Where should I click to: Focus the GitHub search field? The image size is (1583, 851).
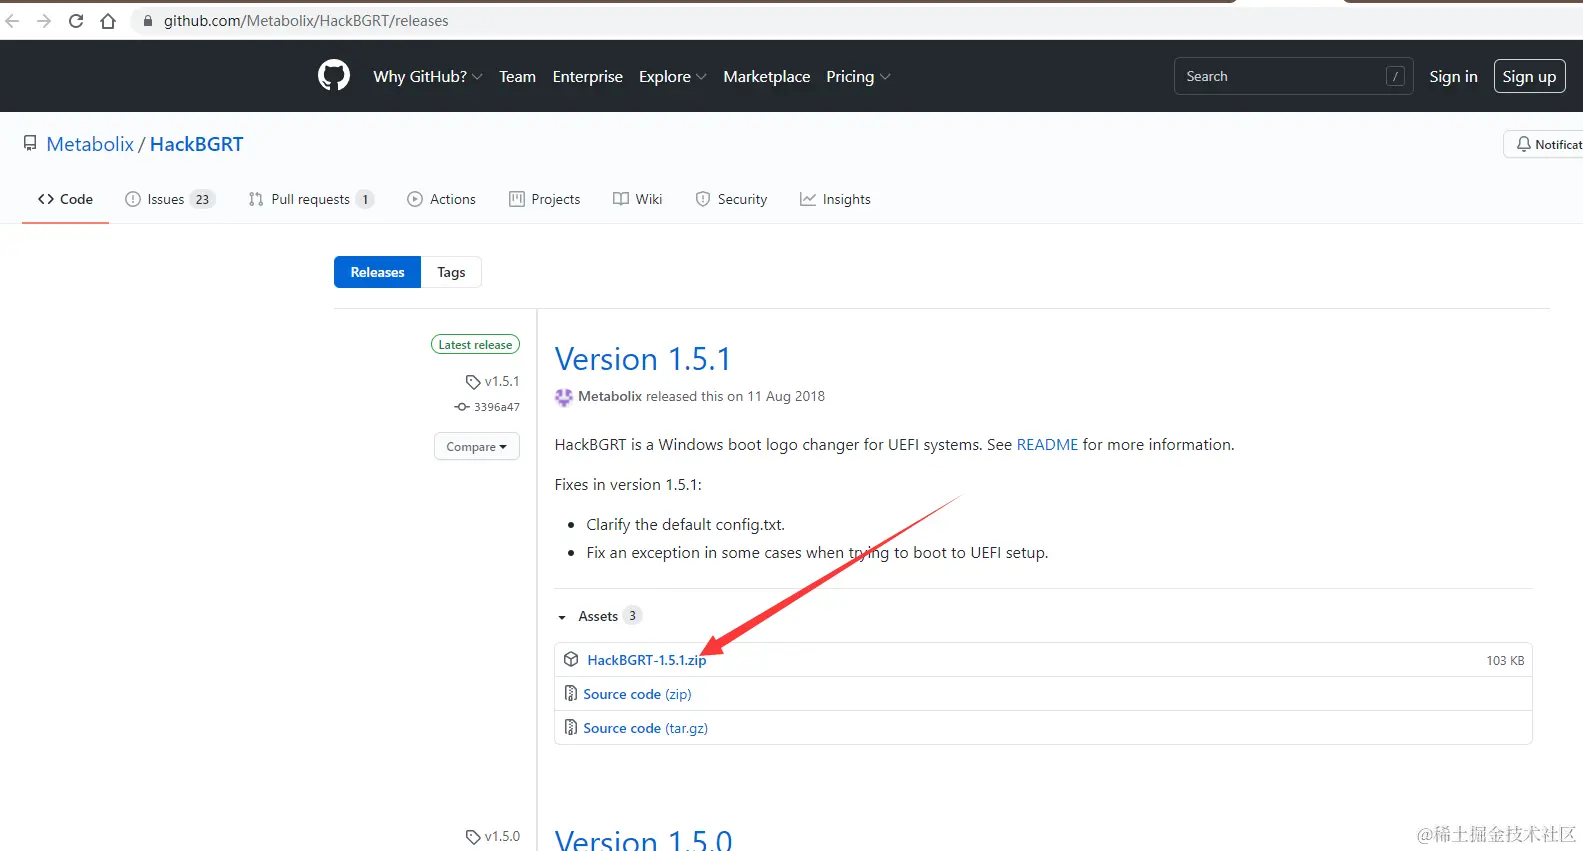pos(1293,76)
